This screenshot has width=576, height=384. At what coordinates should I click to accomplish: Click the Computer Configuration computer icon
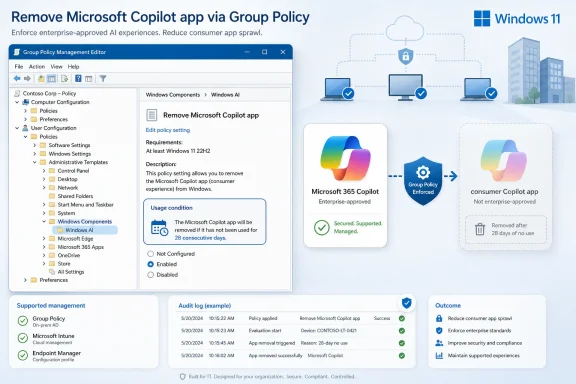tap(25, 102)
